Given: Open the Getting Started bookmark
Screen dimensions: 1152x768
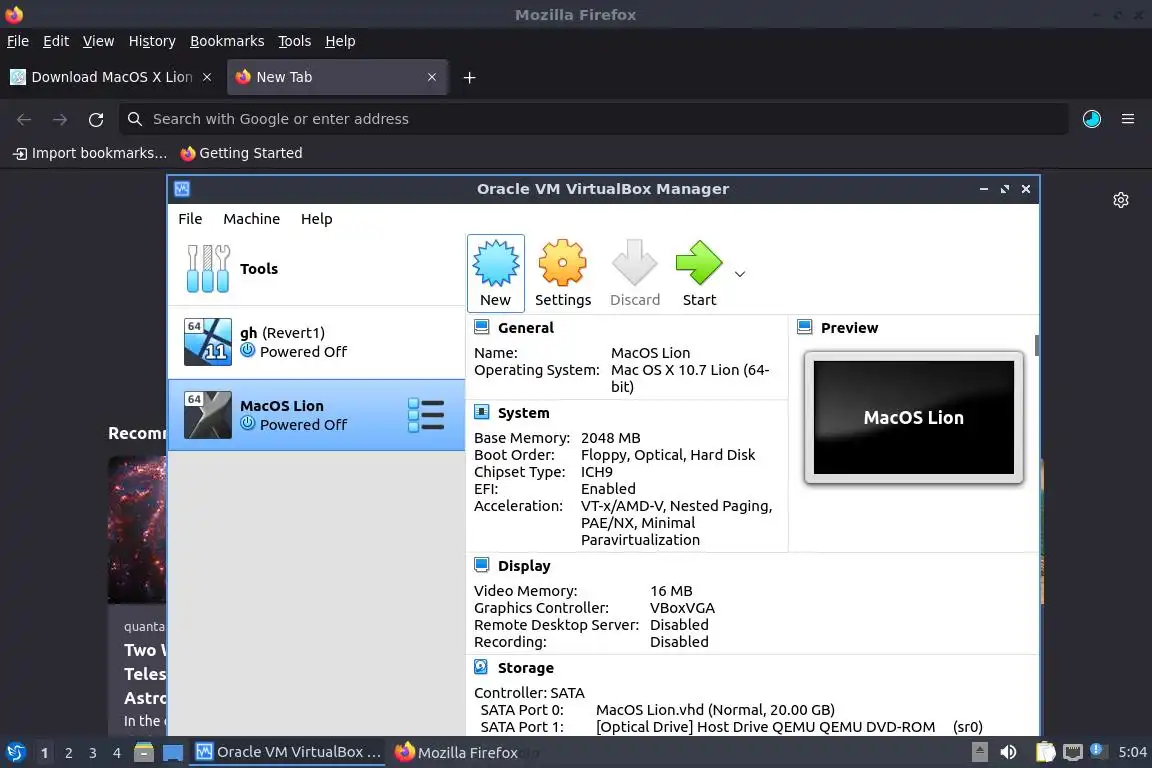Looking at the screenshot, I should tap(241, 153).
